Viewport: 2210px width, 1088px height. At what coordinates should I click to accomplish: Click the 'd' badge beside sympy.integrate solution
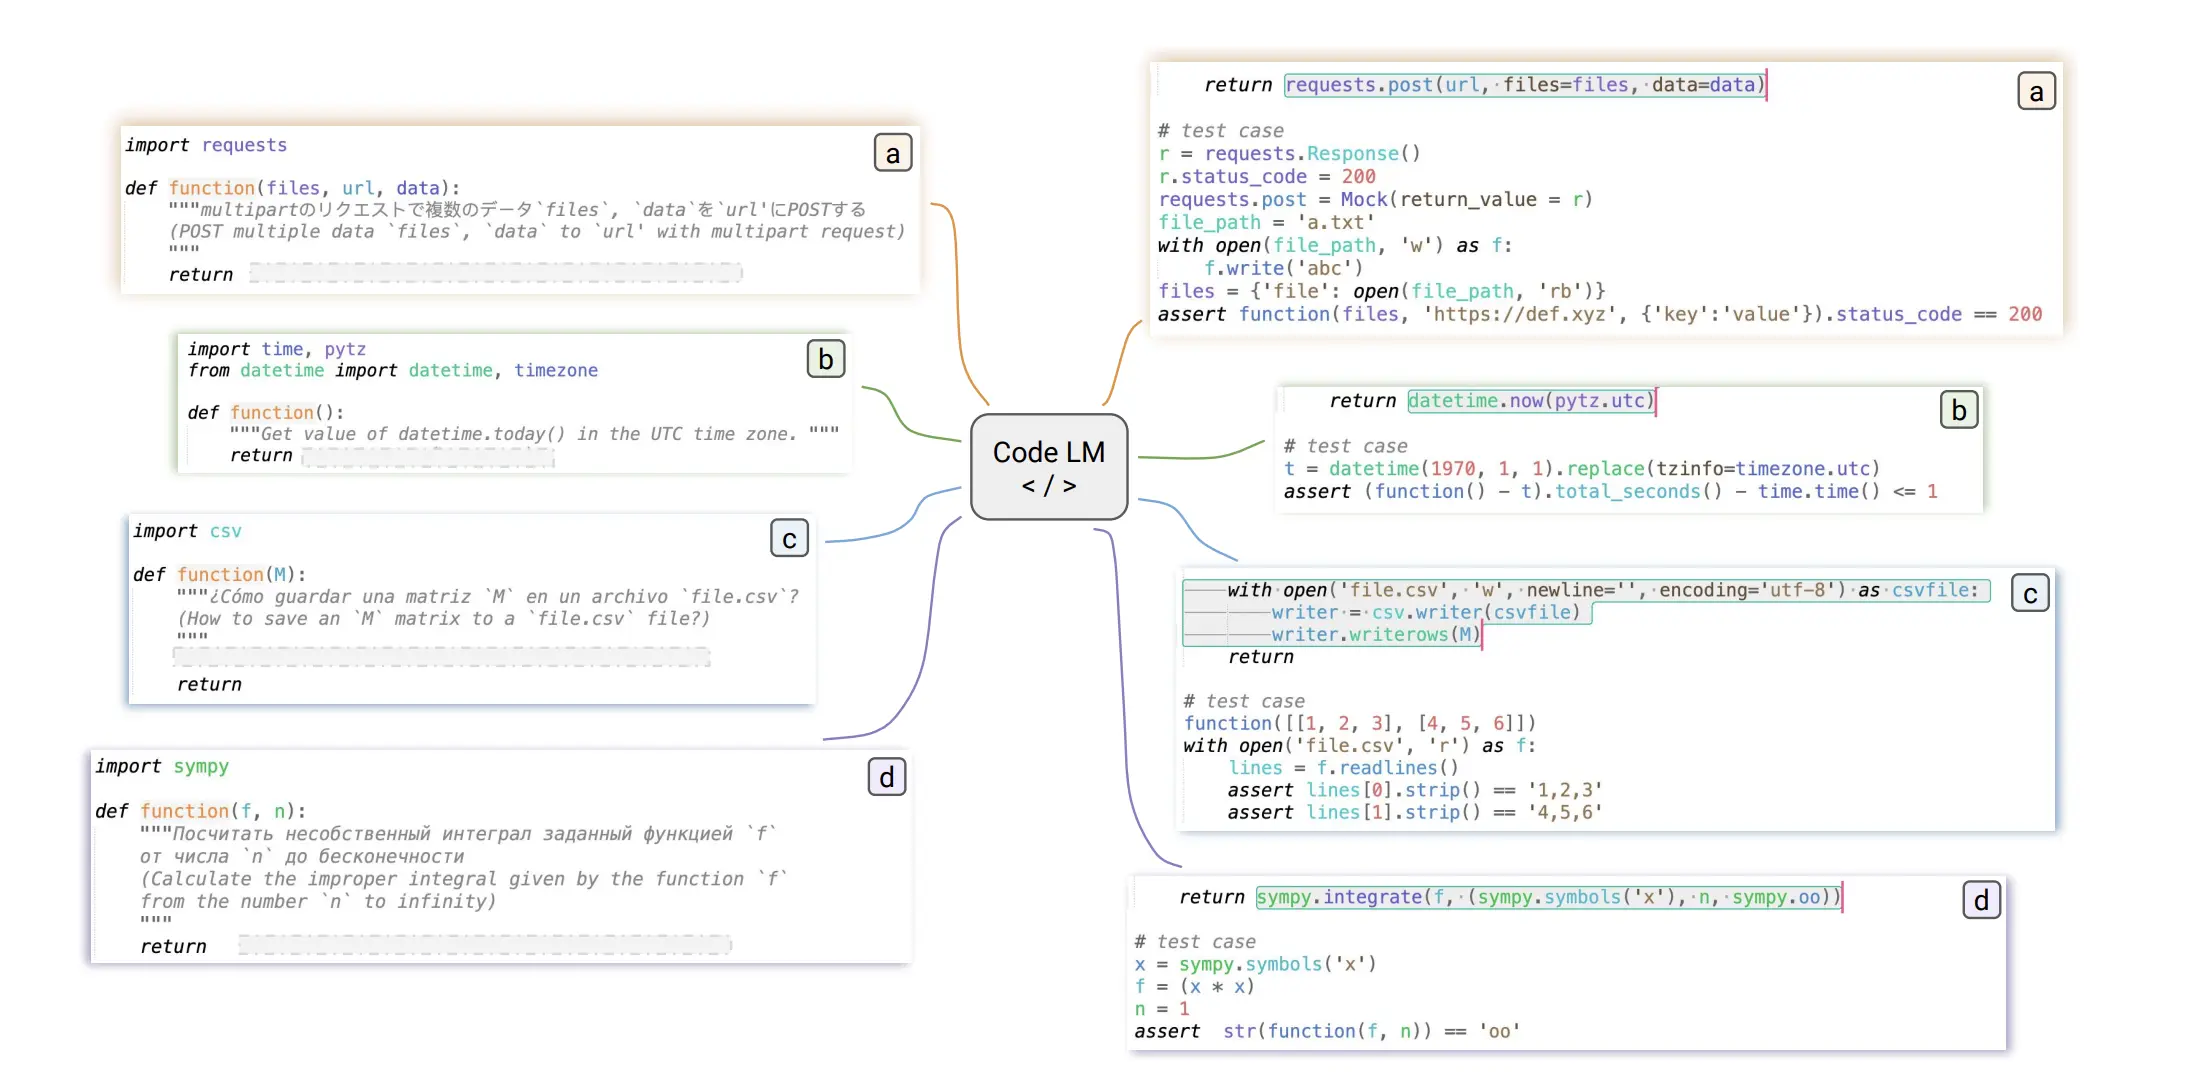[1981, 900]
